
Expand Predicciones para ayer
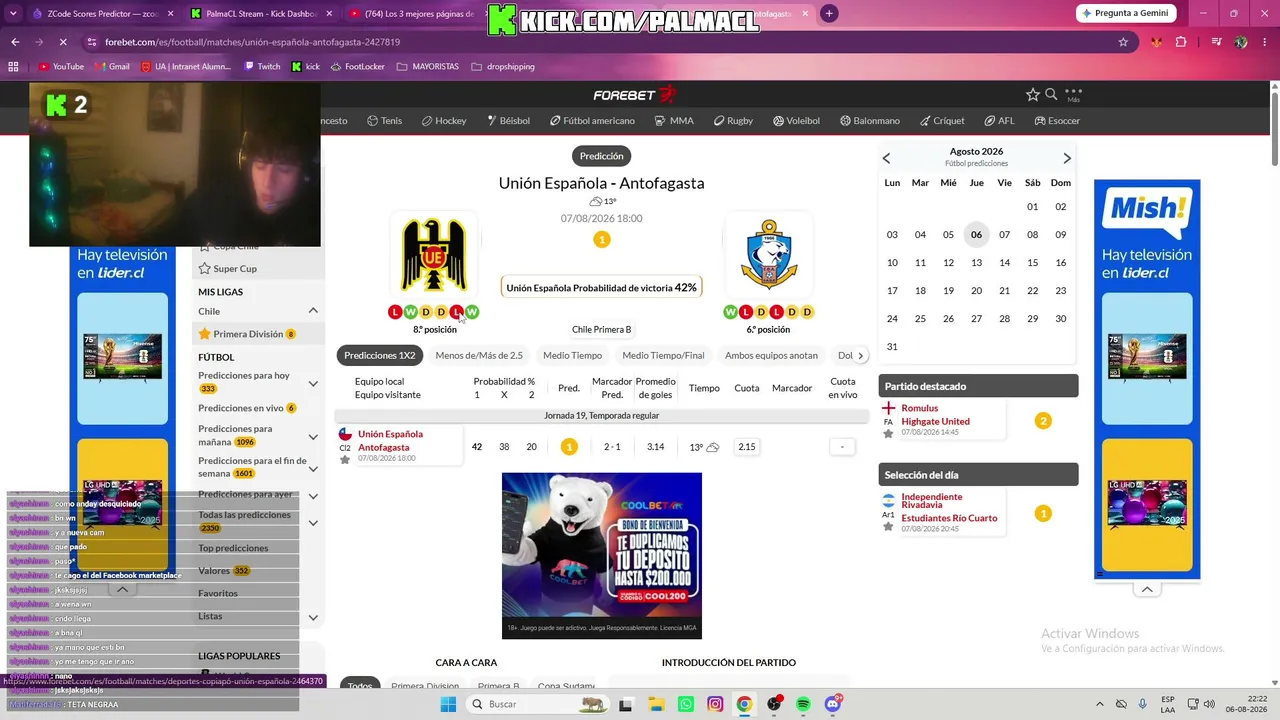click(x=313, y=496)
